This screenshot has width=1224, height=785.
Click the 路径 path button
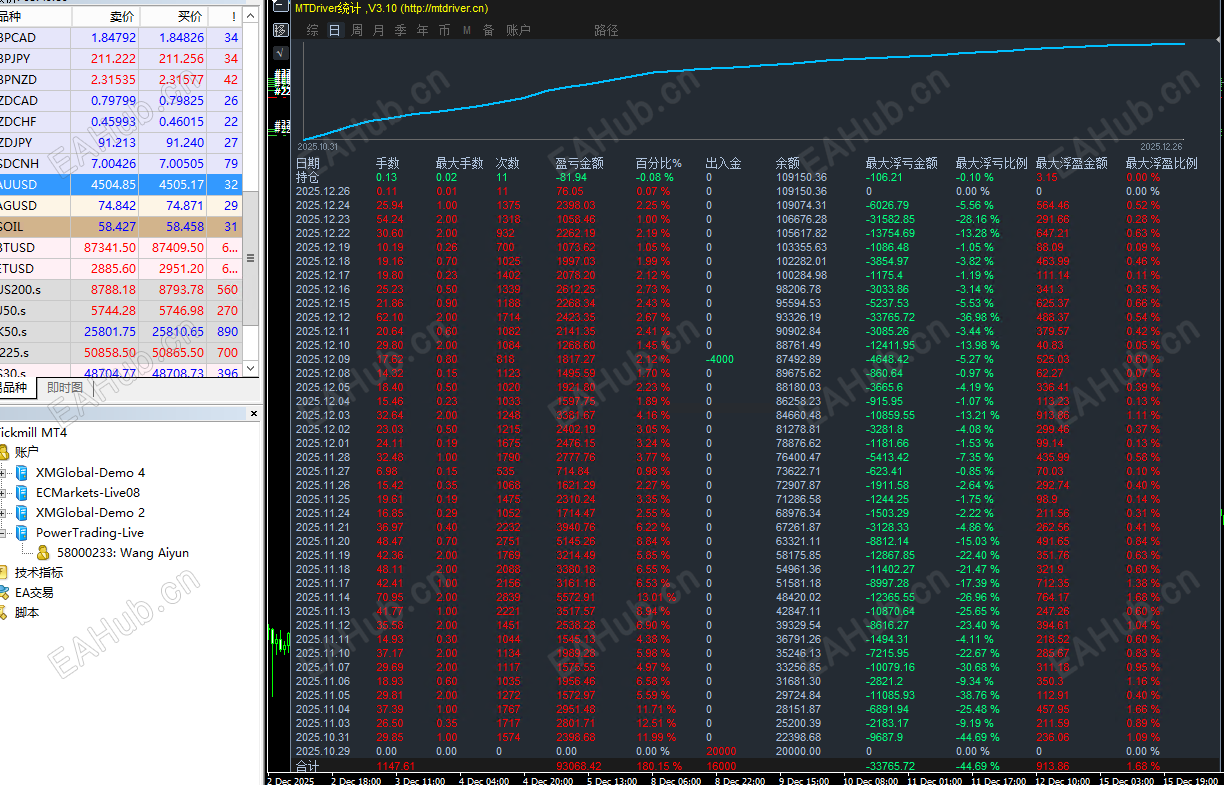point(606,30)
